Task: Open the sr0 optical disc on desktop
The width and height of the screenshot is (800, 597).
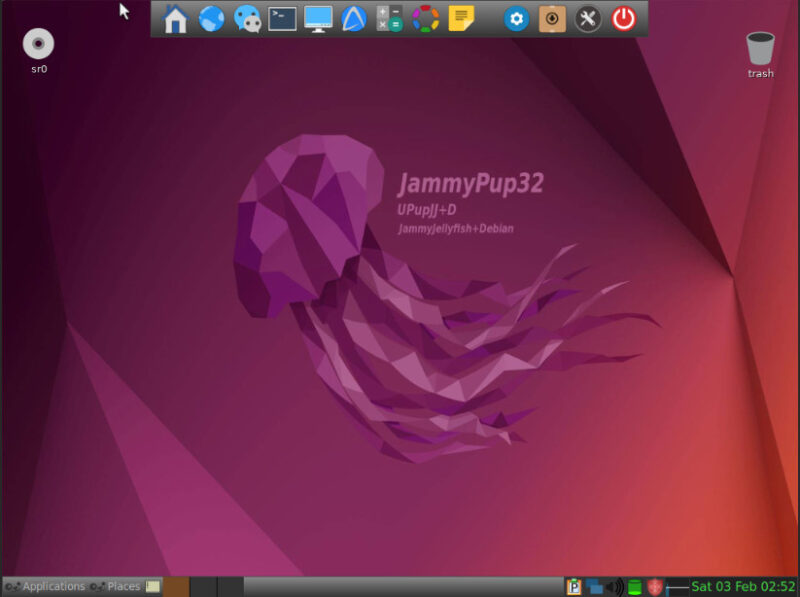Action: pyautogui.click(x=38, y=45)
